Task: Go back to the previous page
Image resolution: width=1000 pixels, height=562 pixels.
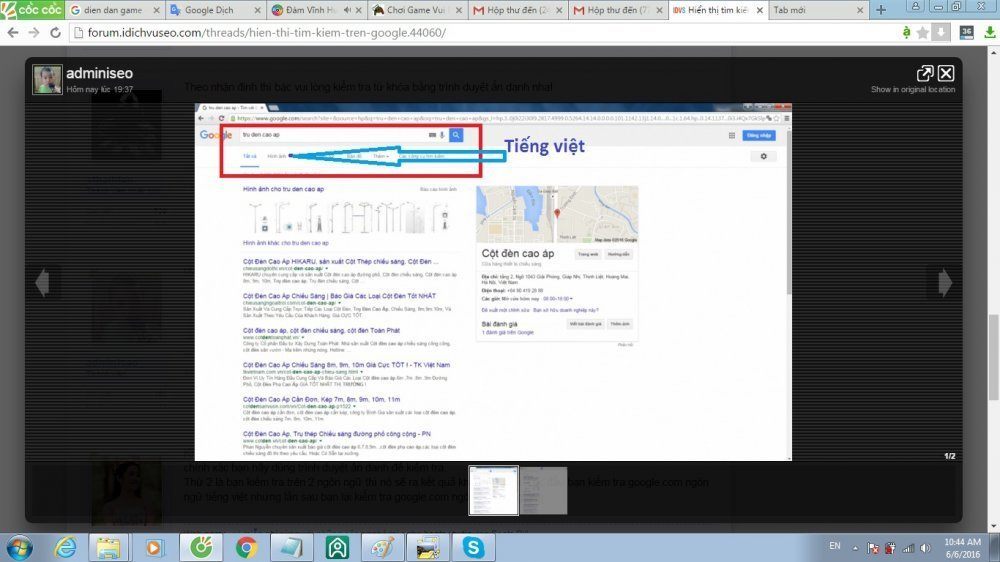Action: click(x=13, y=33)
